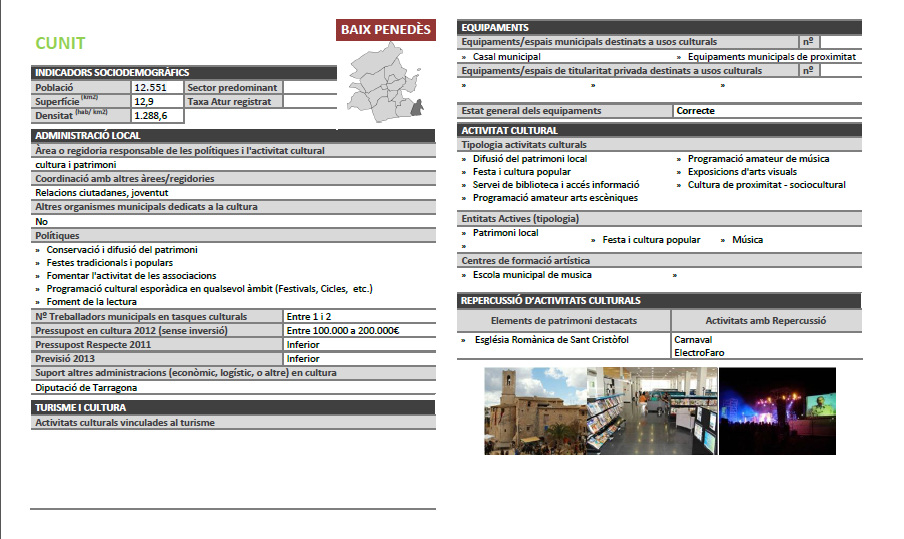This screenshot has width=904, height=539.
Task: Select 'Relacions ciutadanes, joventut' text
Action: [101, 193]
